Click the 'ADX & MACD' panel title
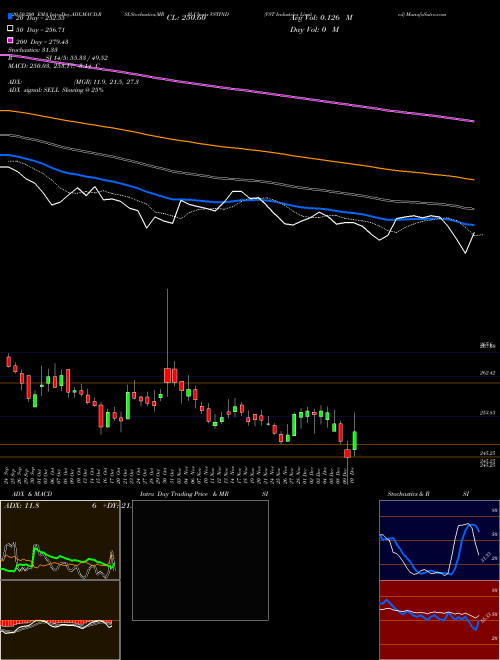 coord(32,494)
